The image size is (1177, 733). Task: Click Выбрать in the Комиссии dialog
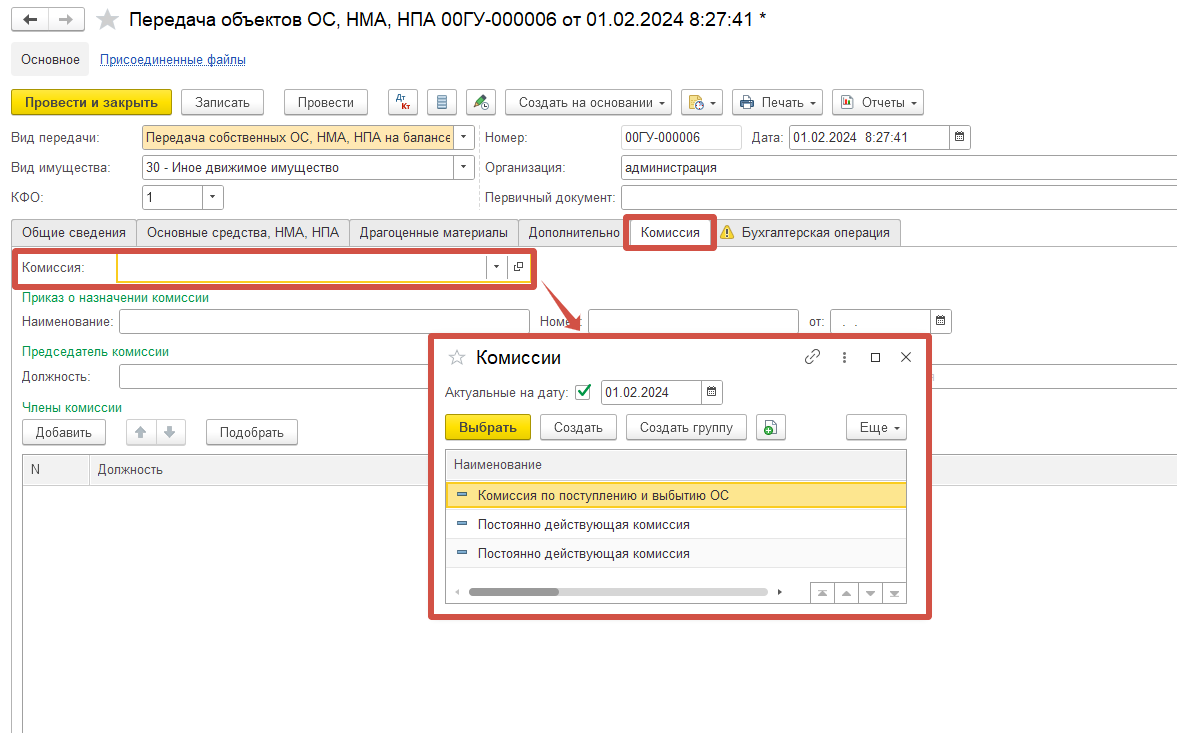click(488, 428)
